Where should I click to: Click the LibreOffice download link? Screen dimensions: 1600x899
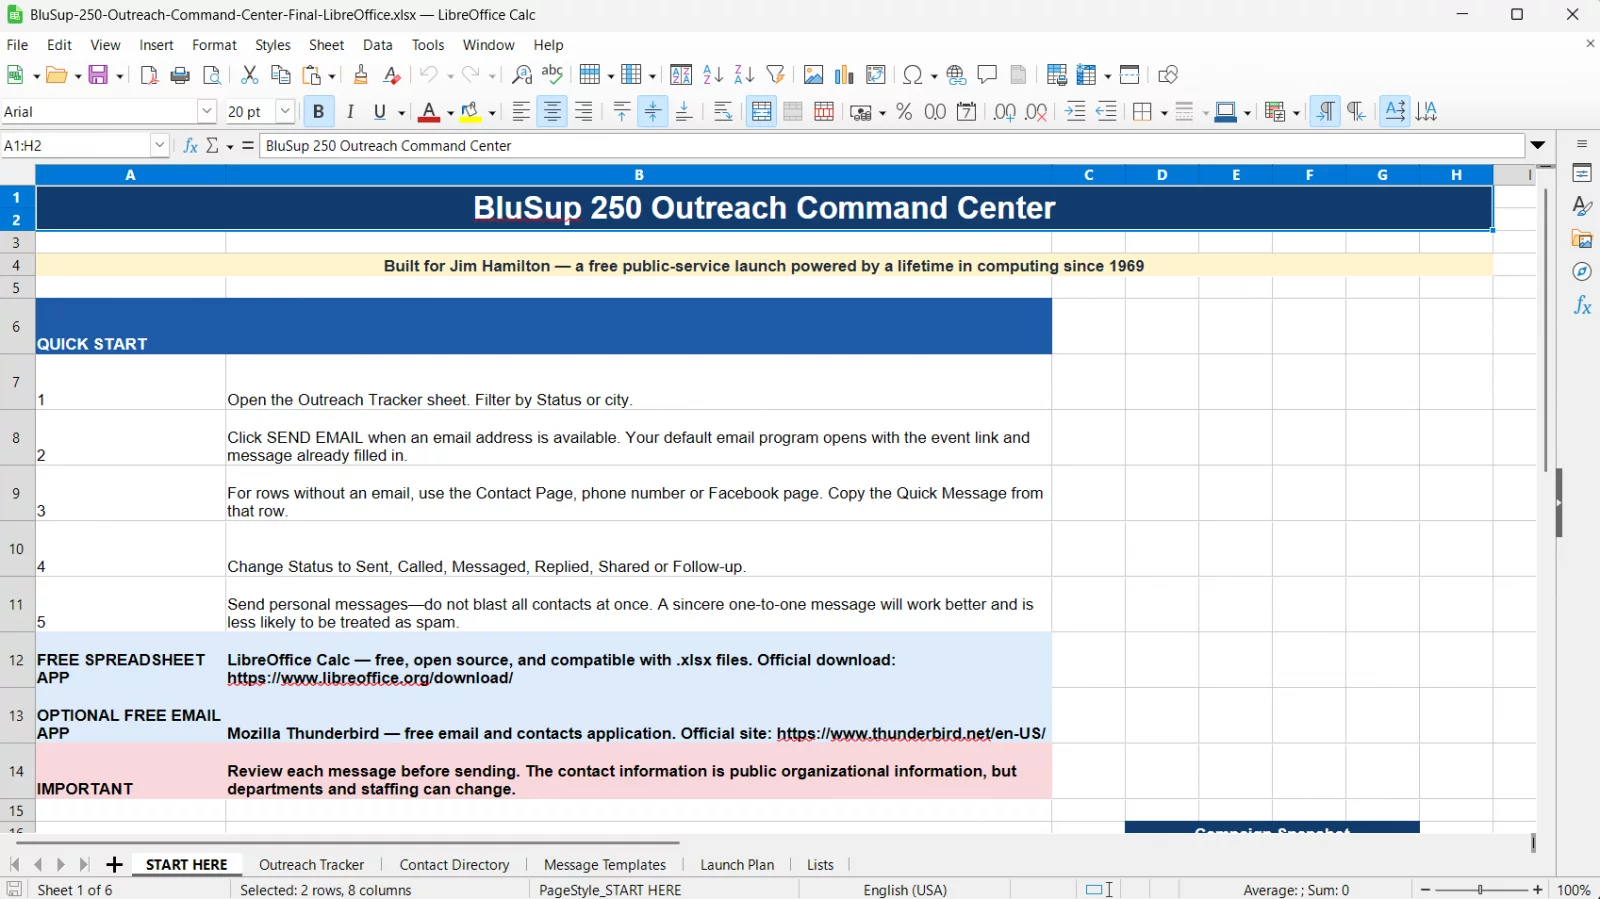point(370,678)
